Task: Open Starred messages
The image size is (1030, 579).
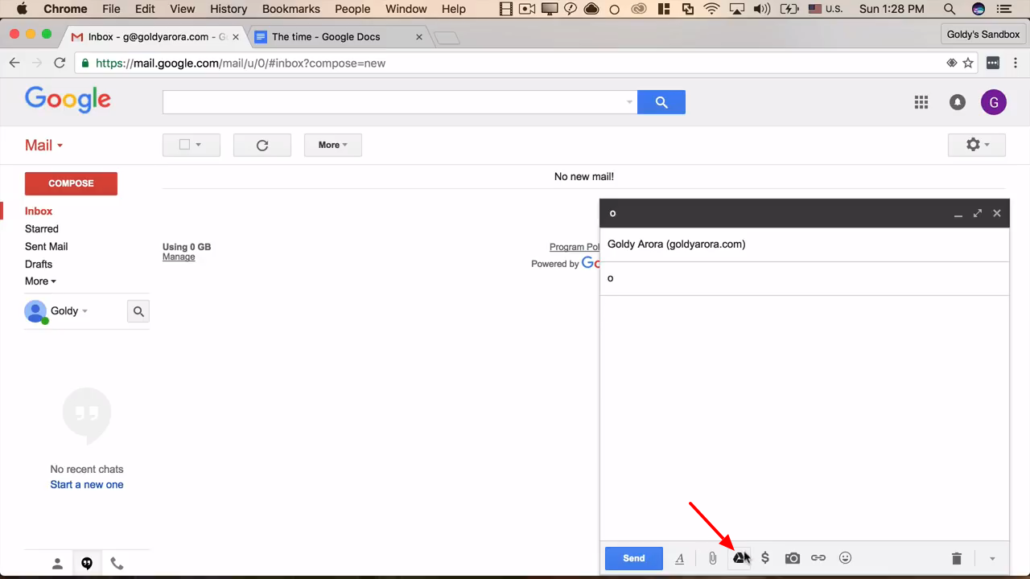Action: [41, 229]
